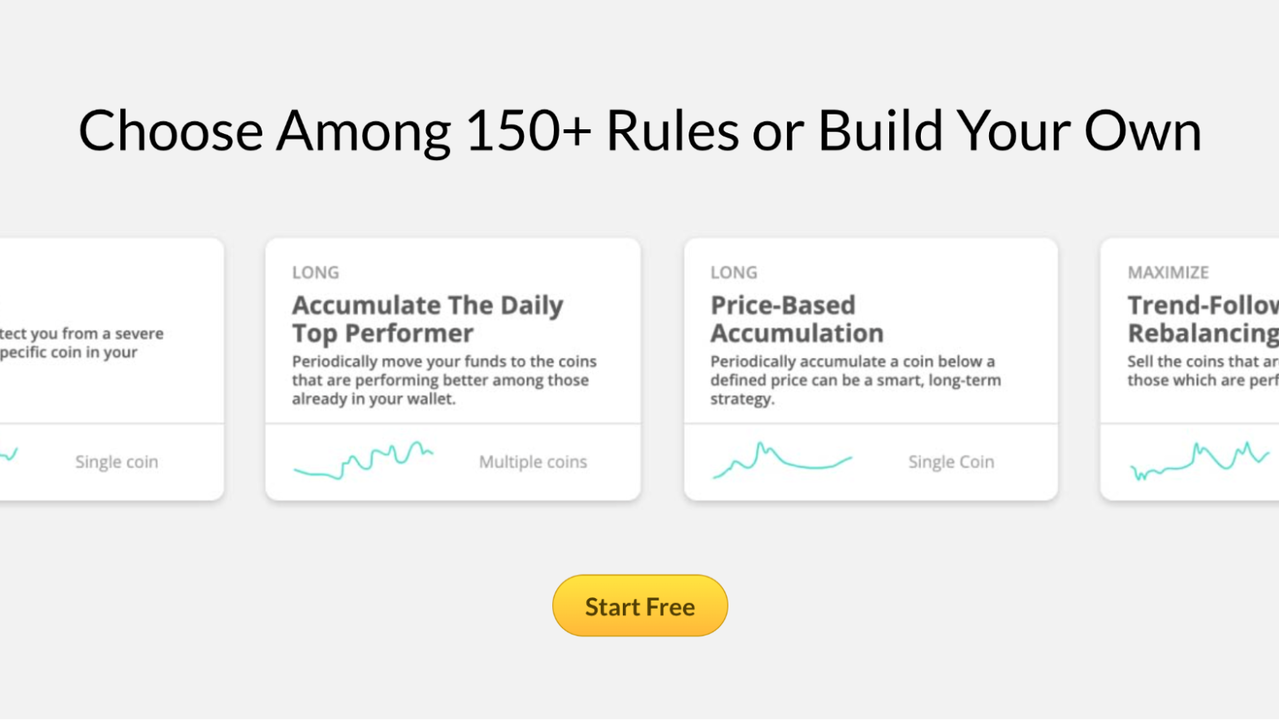Click the sparkline chart in the Price-Based Accumulation card

[782, 460]
